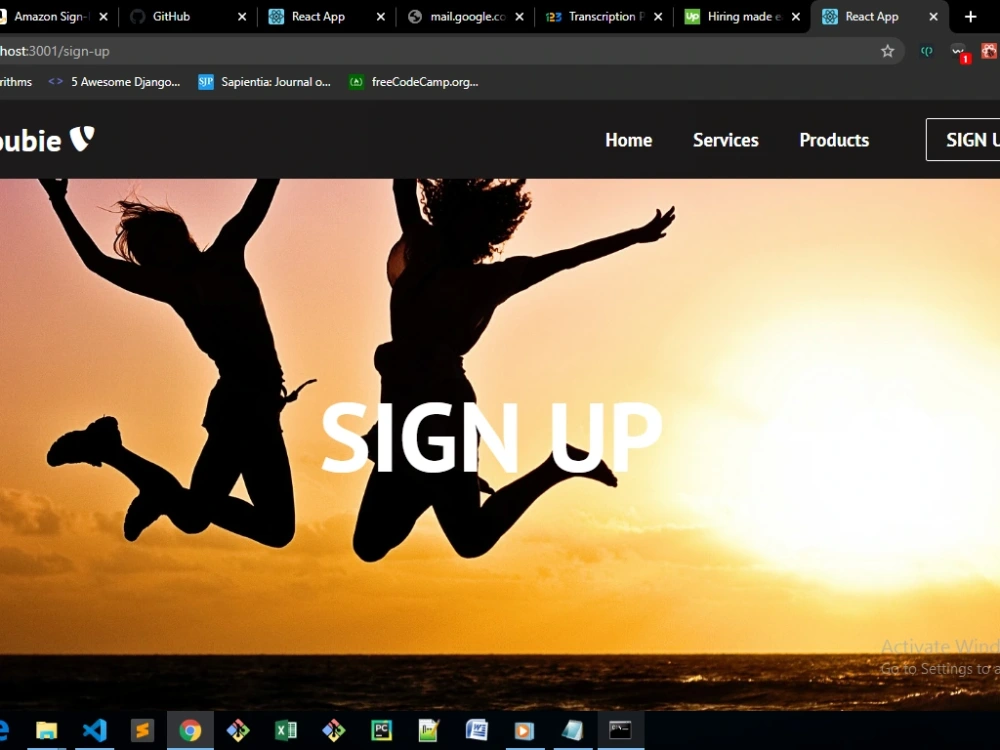Open the Services nav link
Viewport: 1000px width, 750px height.
[x=726, y=140]
